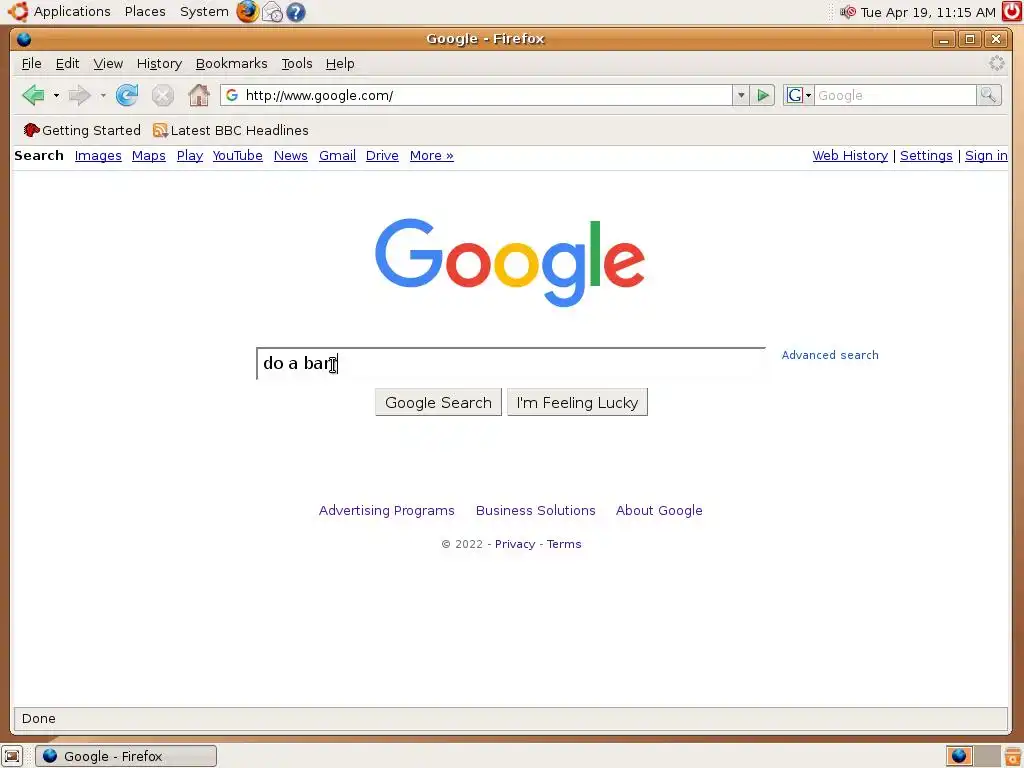Image resolution: width=1024 pixels, height=768 pixels.
Task: Click the Trash icon in bottom panel
Action: [x=1013, y=756]
